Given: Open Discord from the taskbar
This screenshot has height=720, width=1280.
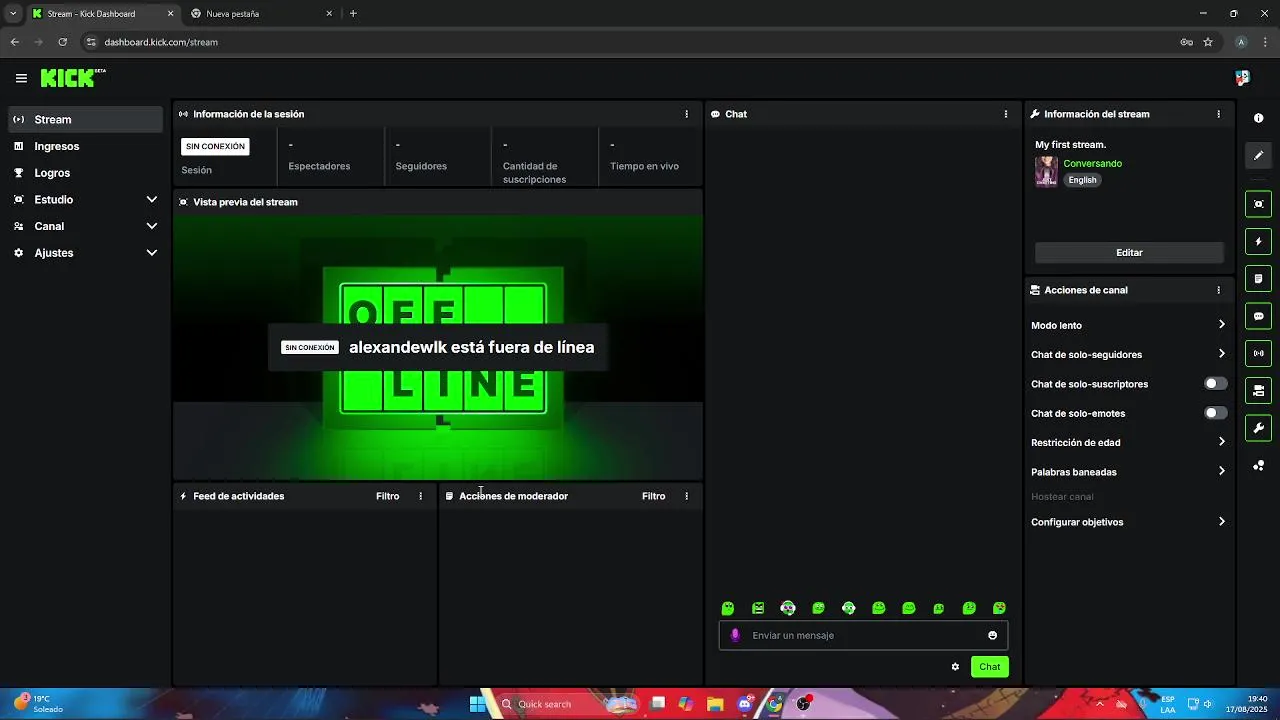Looking at the screenshot, I should pos(744,704).
